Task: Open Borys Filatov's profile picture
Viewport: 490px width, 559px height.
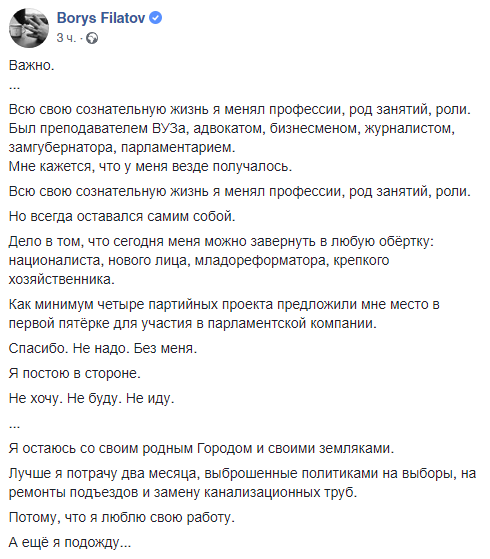Action: click(29, 28)
